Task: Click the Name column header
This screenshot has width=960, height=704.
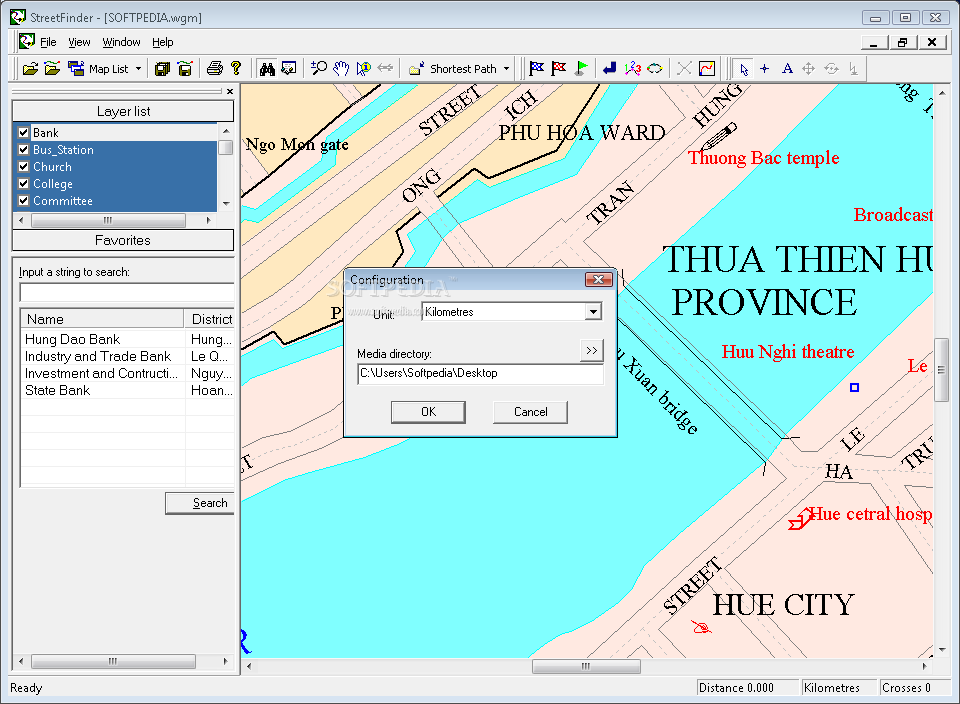Action: click(x=102, y=319)
